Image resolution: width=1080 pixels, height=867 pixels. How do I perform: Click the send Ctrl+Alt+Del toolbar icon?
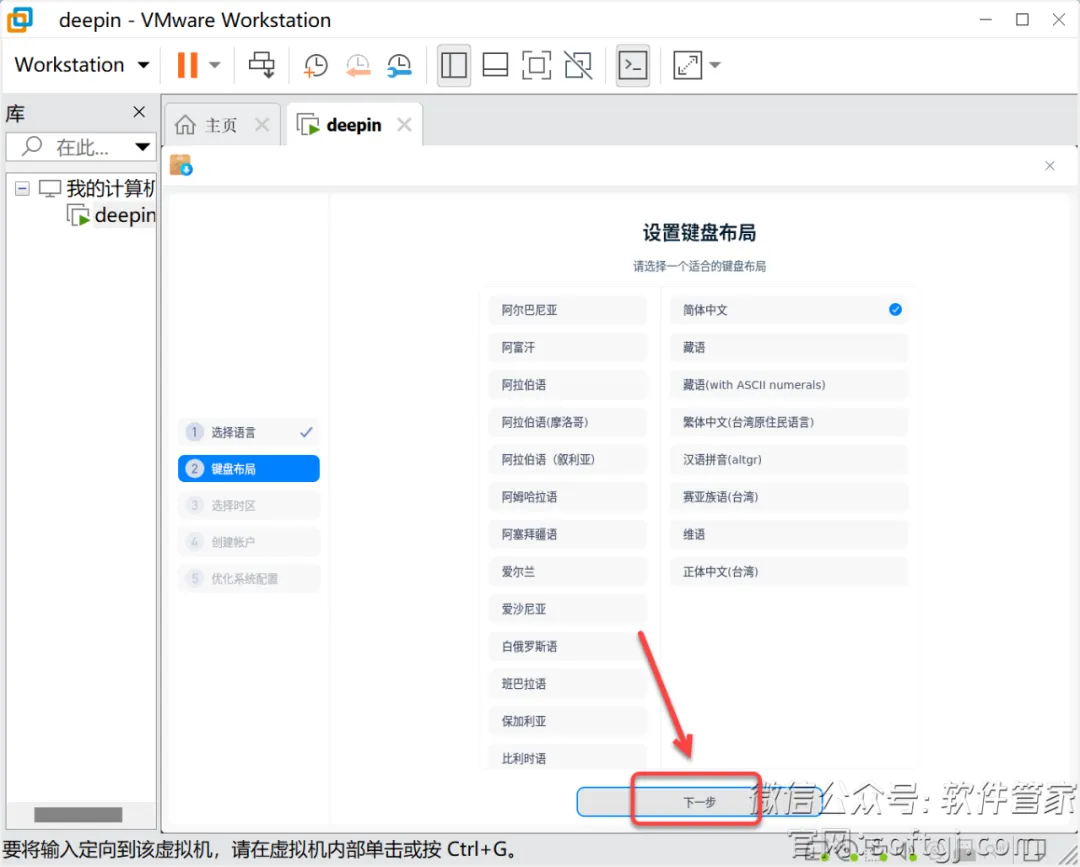tap(262, 65)
